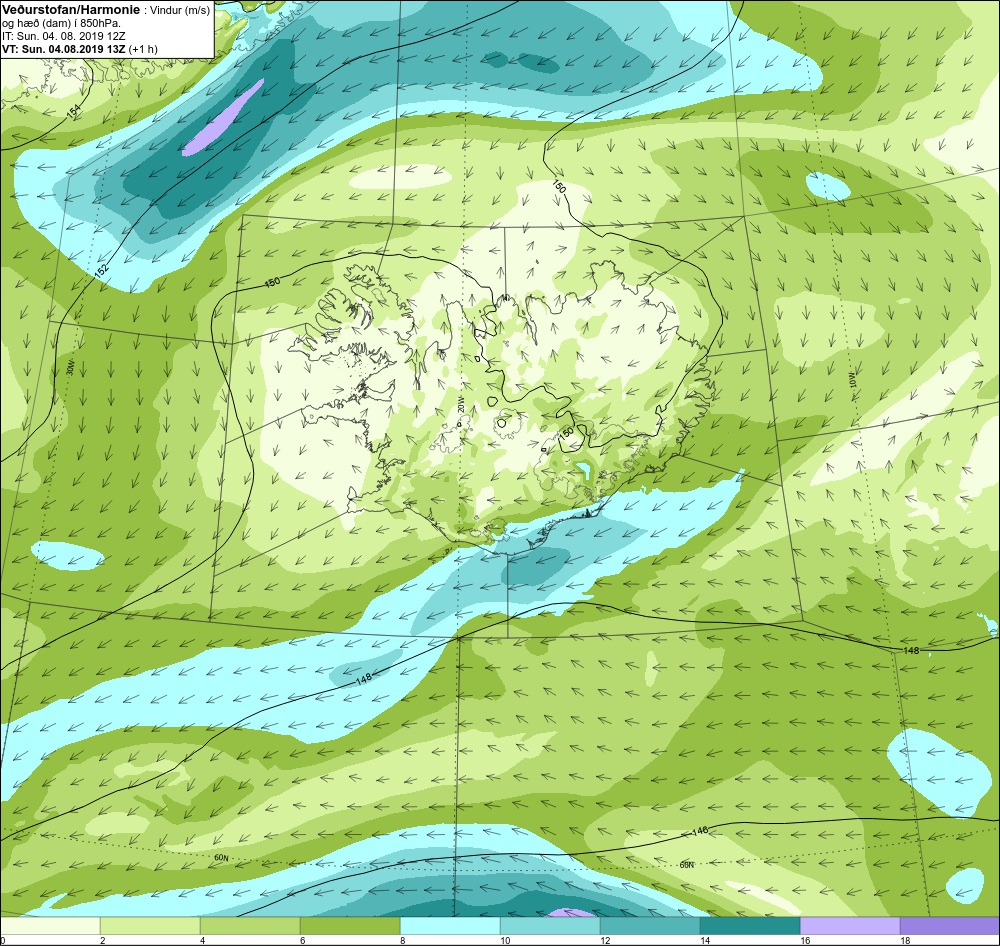
Task: Click the '148' contour label near the right edge
Action: coord(912,650)
